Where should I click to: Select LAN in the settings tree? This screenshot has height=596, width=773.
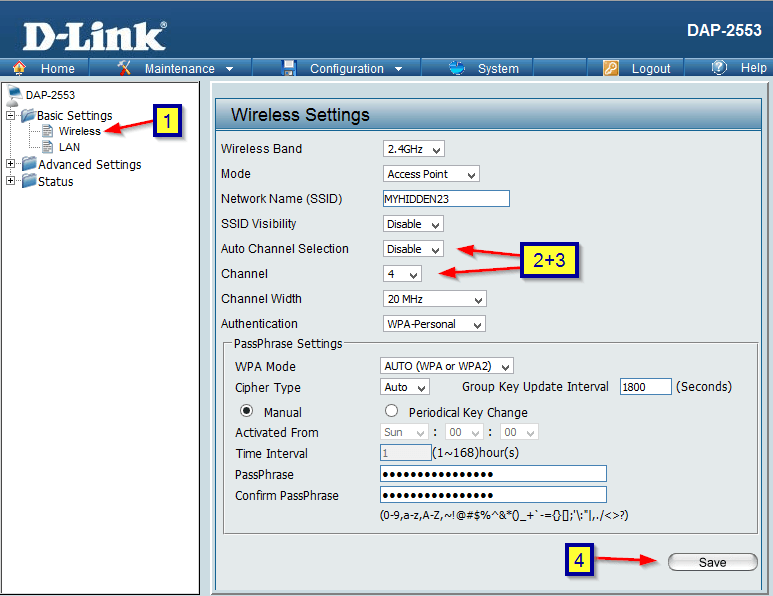pos(70,147)
